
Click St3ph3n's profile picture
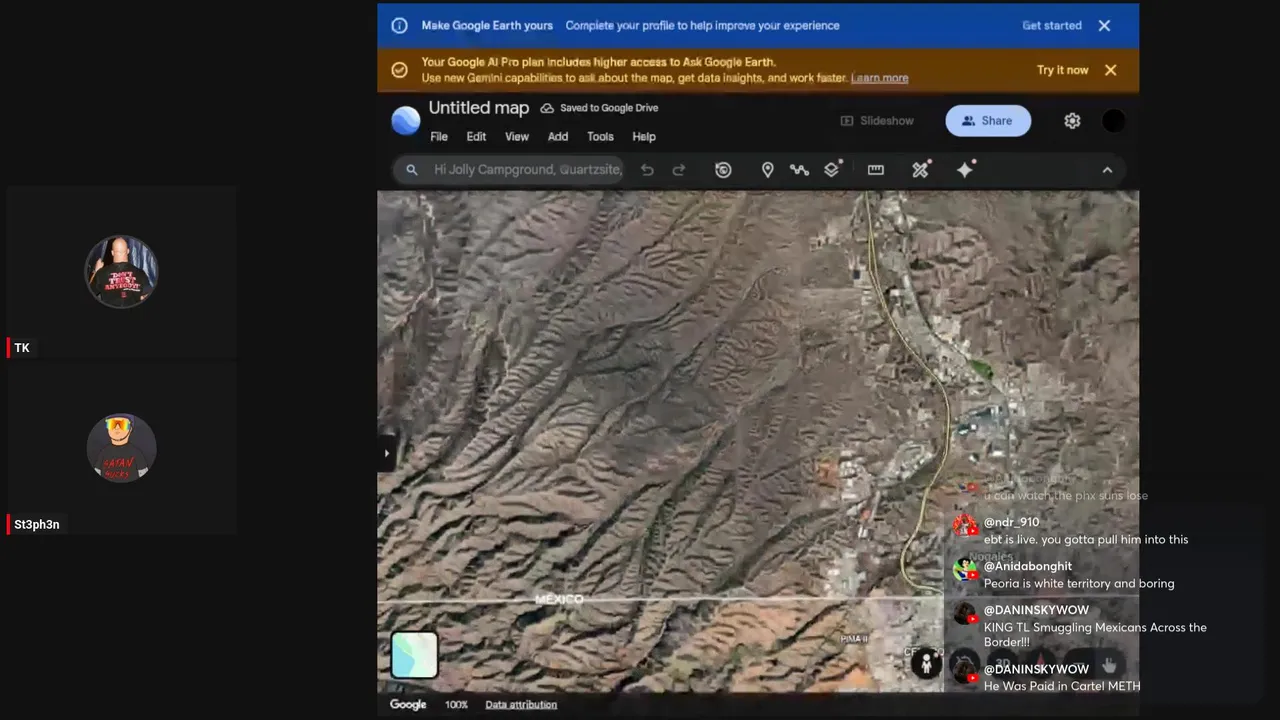(x=121, y=448)
